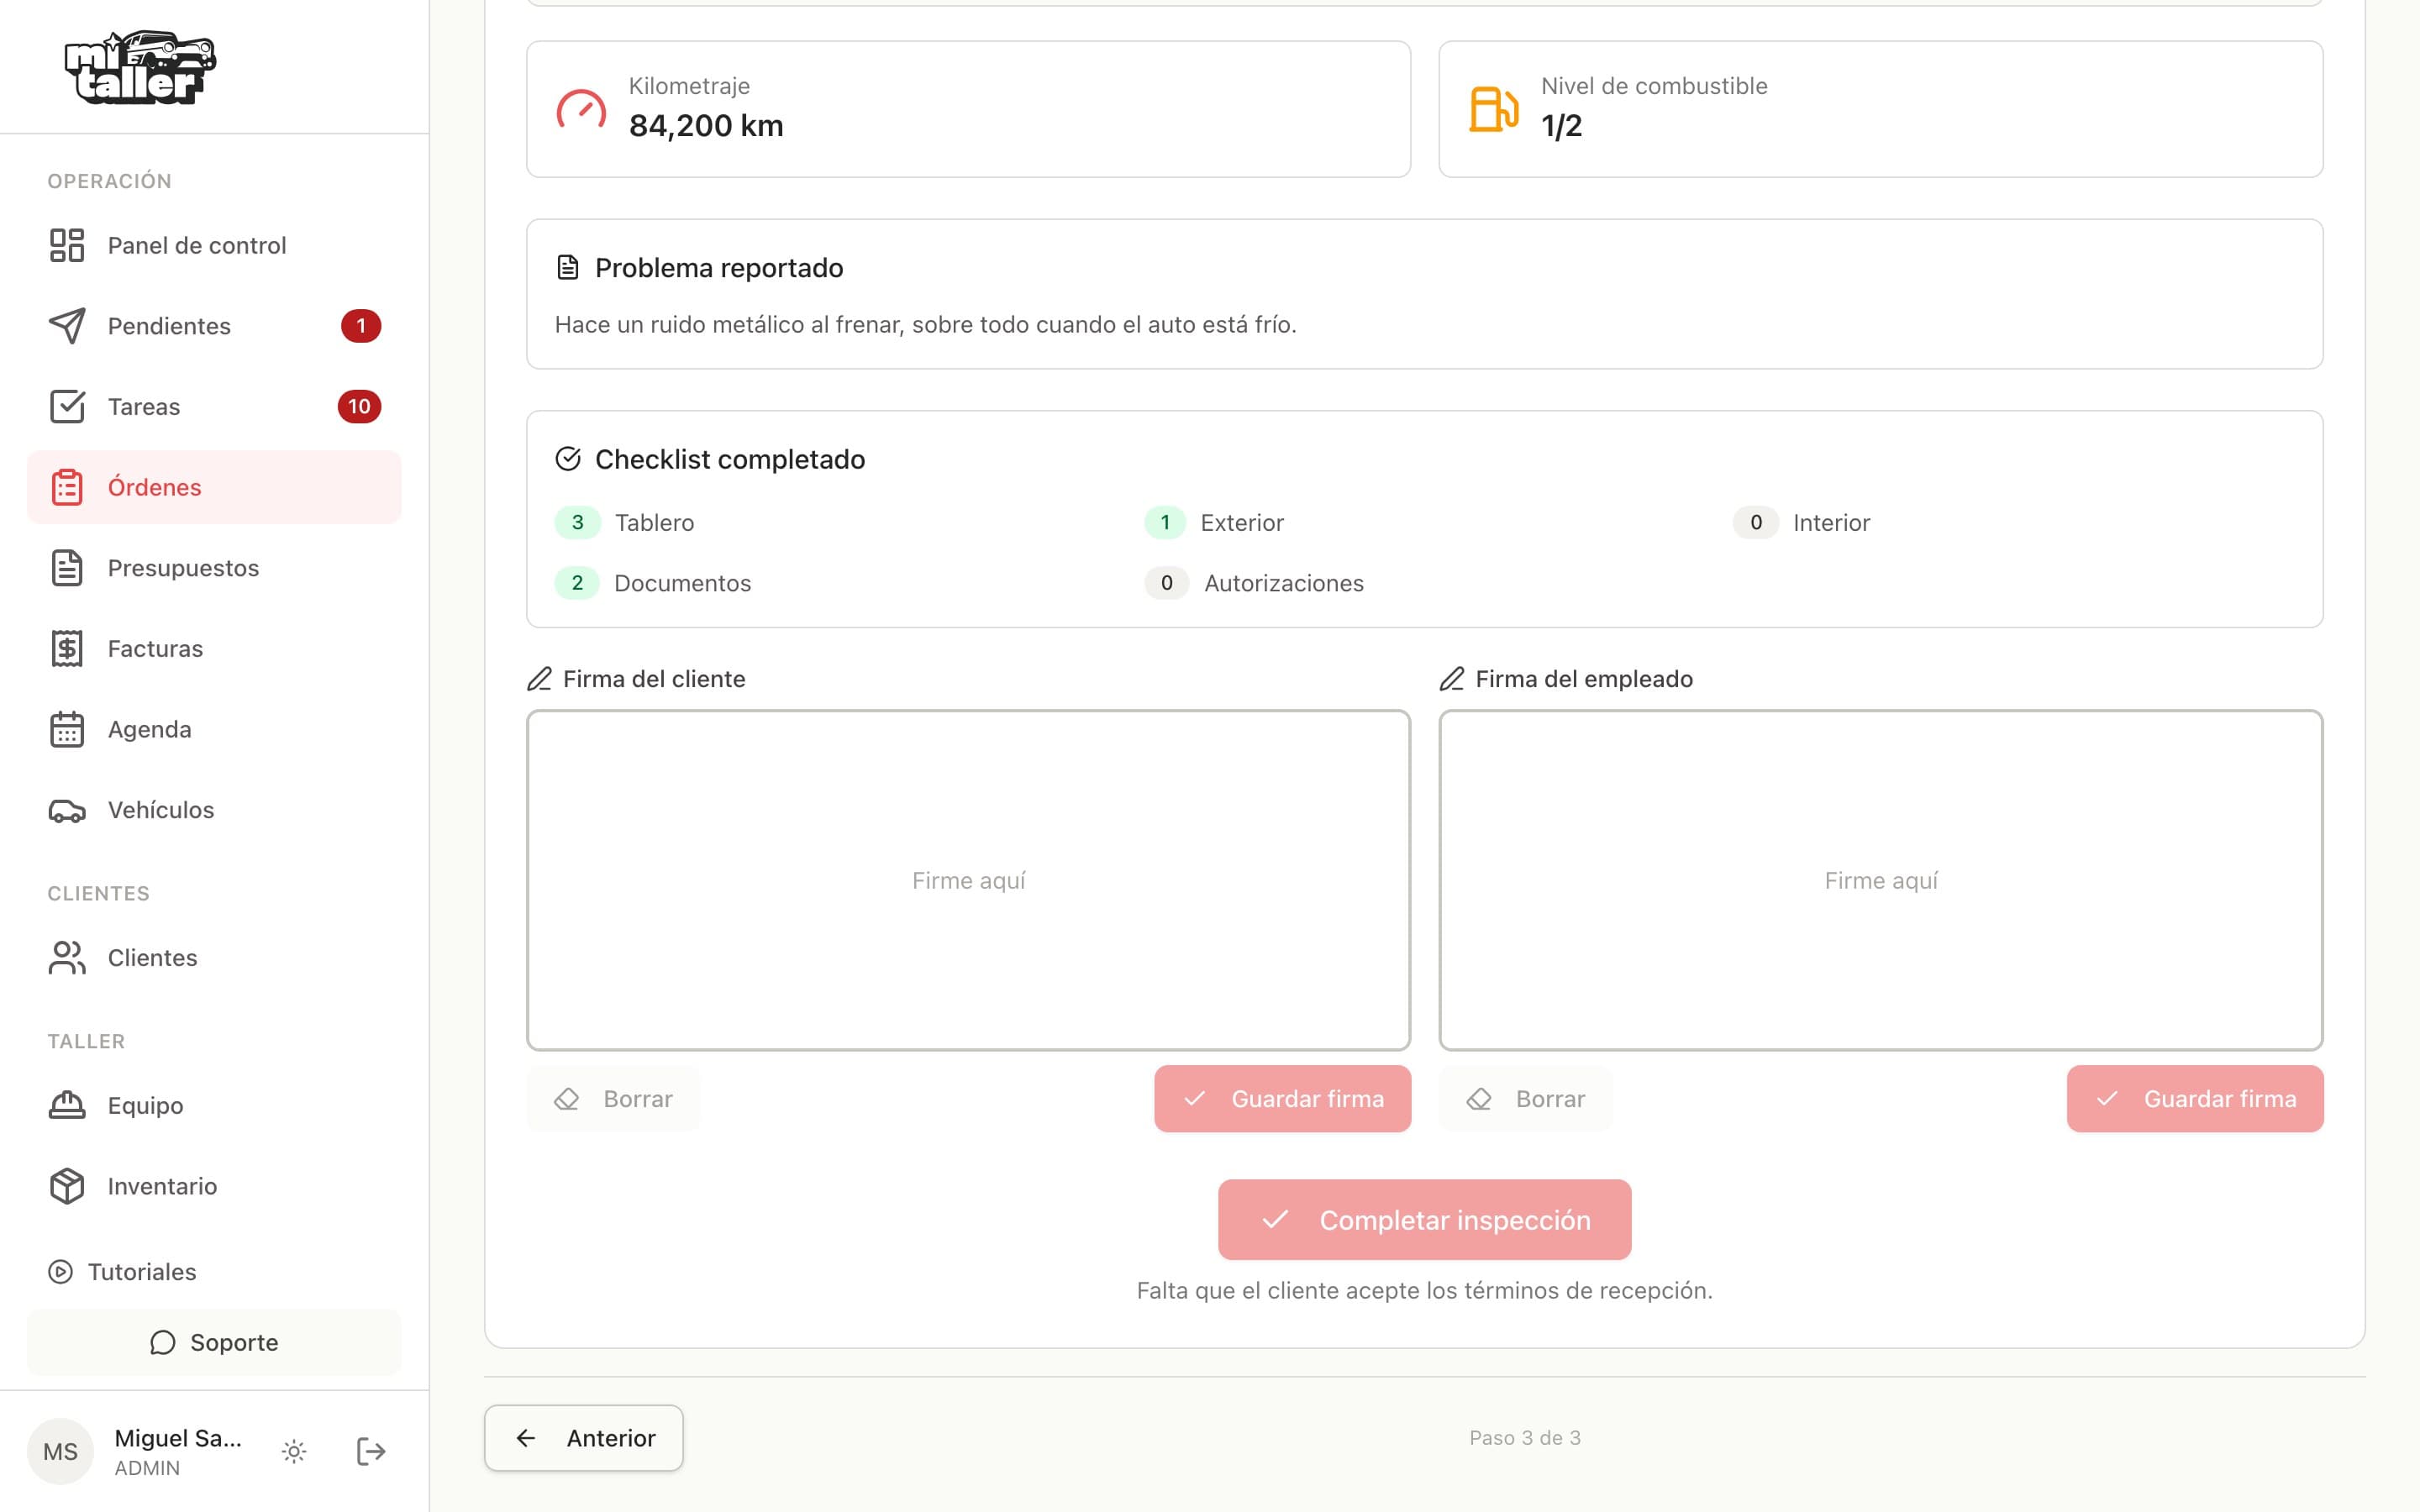Image resolution: width=2420 pixels, height=1512 pixels.
Task: Click the reported problem description text
Action: point(925,325)
